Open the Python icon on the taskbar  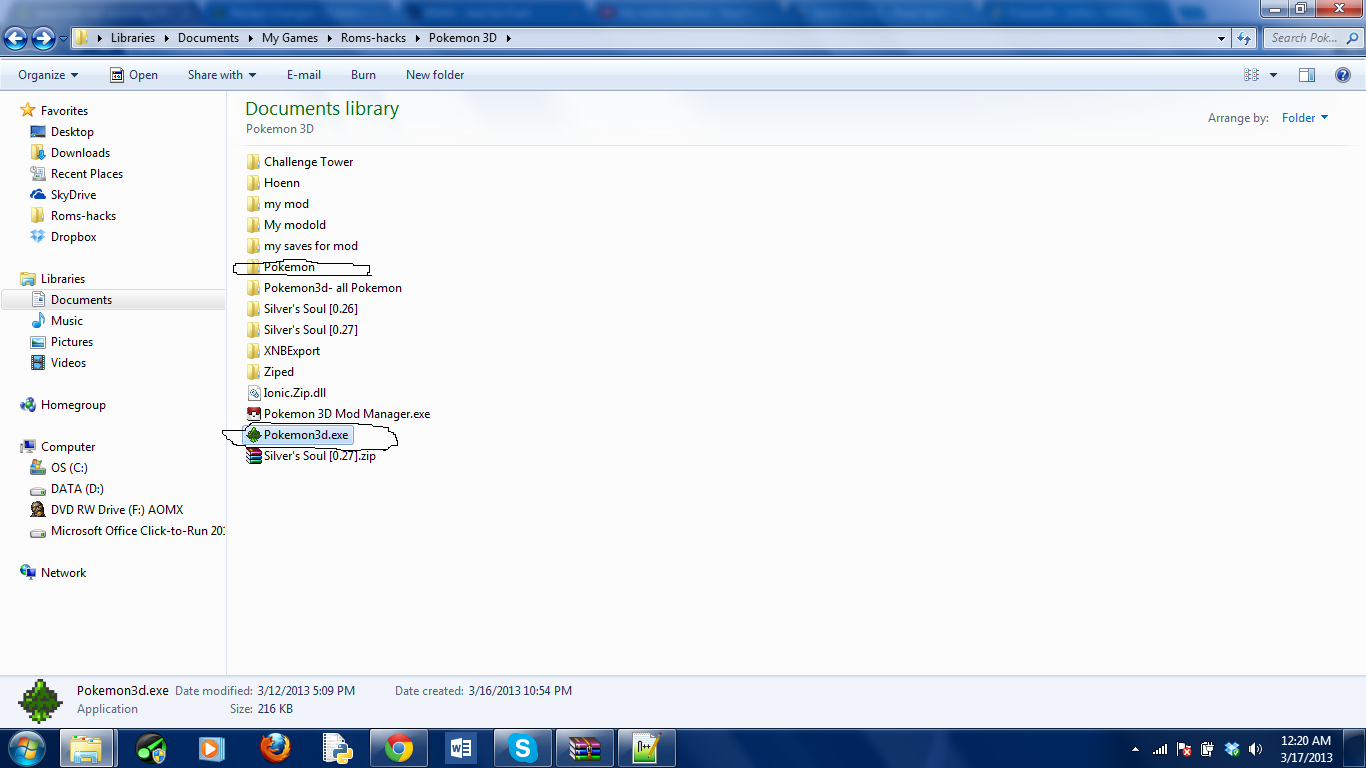[x=337, y=748]
